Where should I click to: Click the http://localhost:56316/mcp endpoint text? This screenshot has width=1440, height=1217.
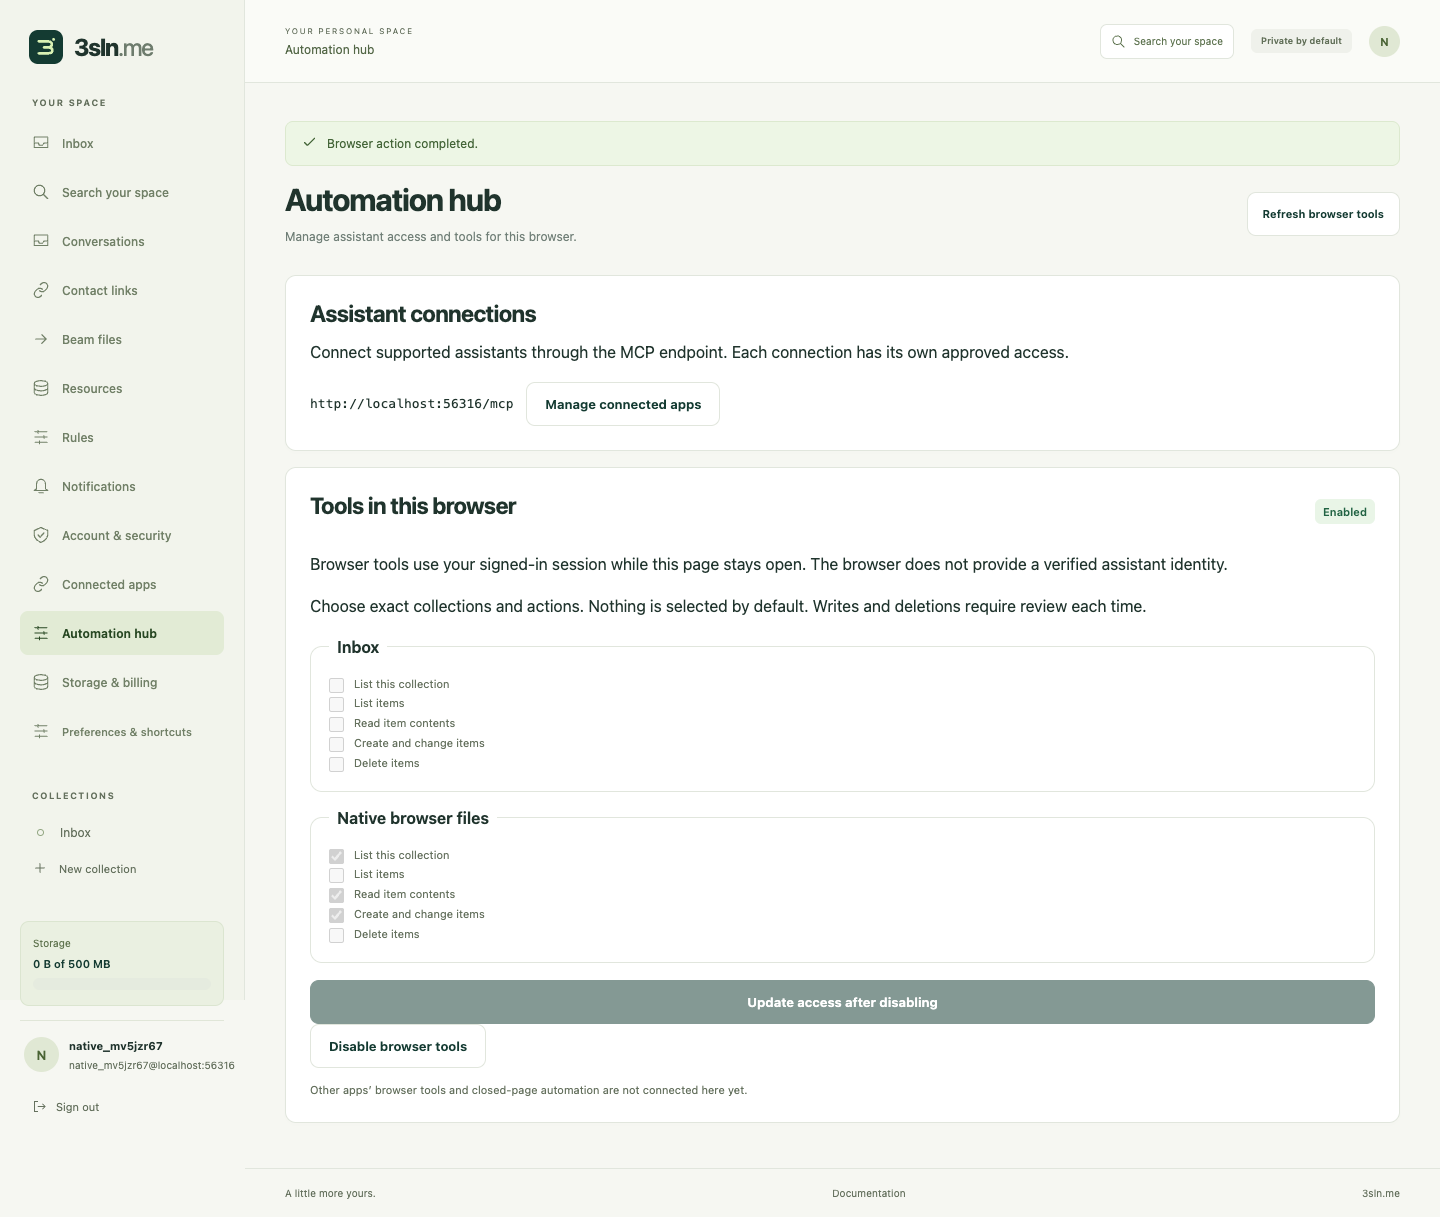[412, 404]
